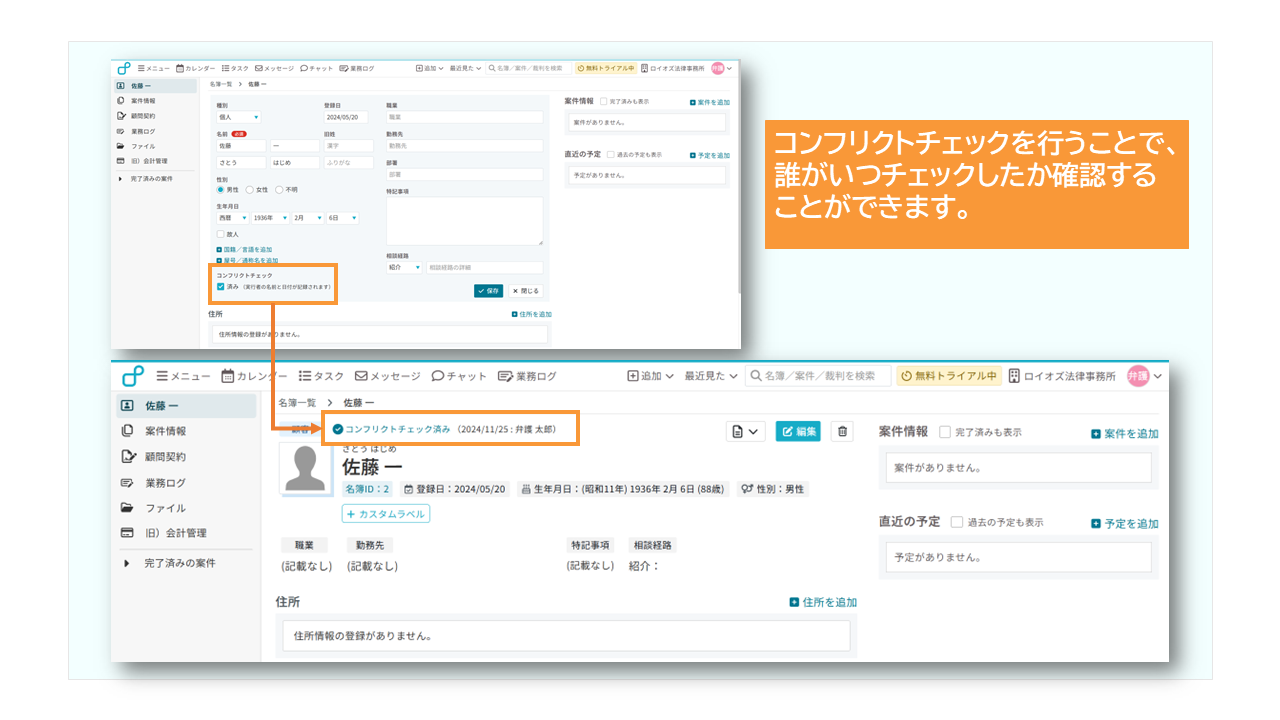Image resolution: width=1280 pixels, height=720 pixels.
Task: Click the app logo in the lower profile window
Action: click(132, 376)
